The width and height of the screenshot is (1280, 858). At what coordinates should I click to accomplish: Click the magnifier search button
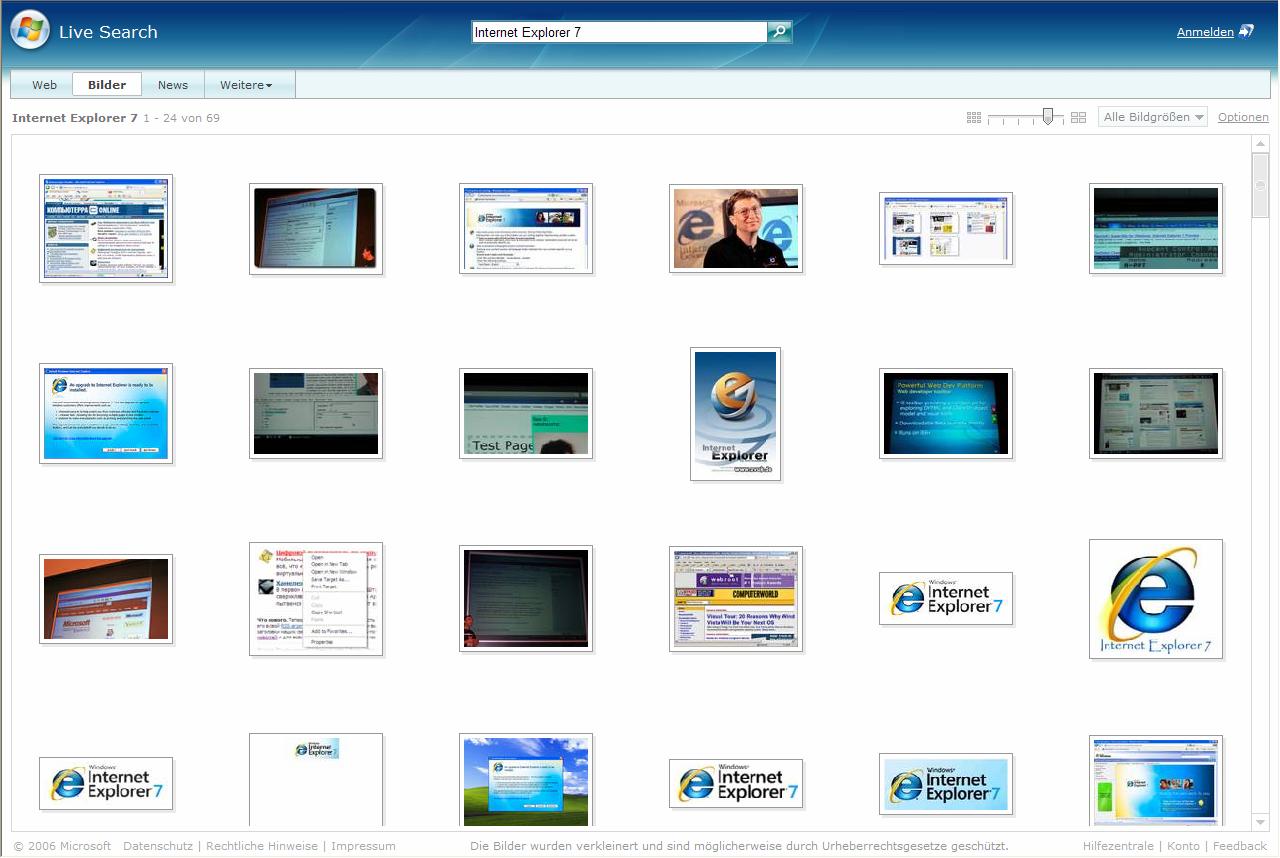click(780, 32)
